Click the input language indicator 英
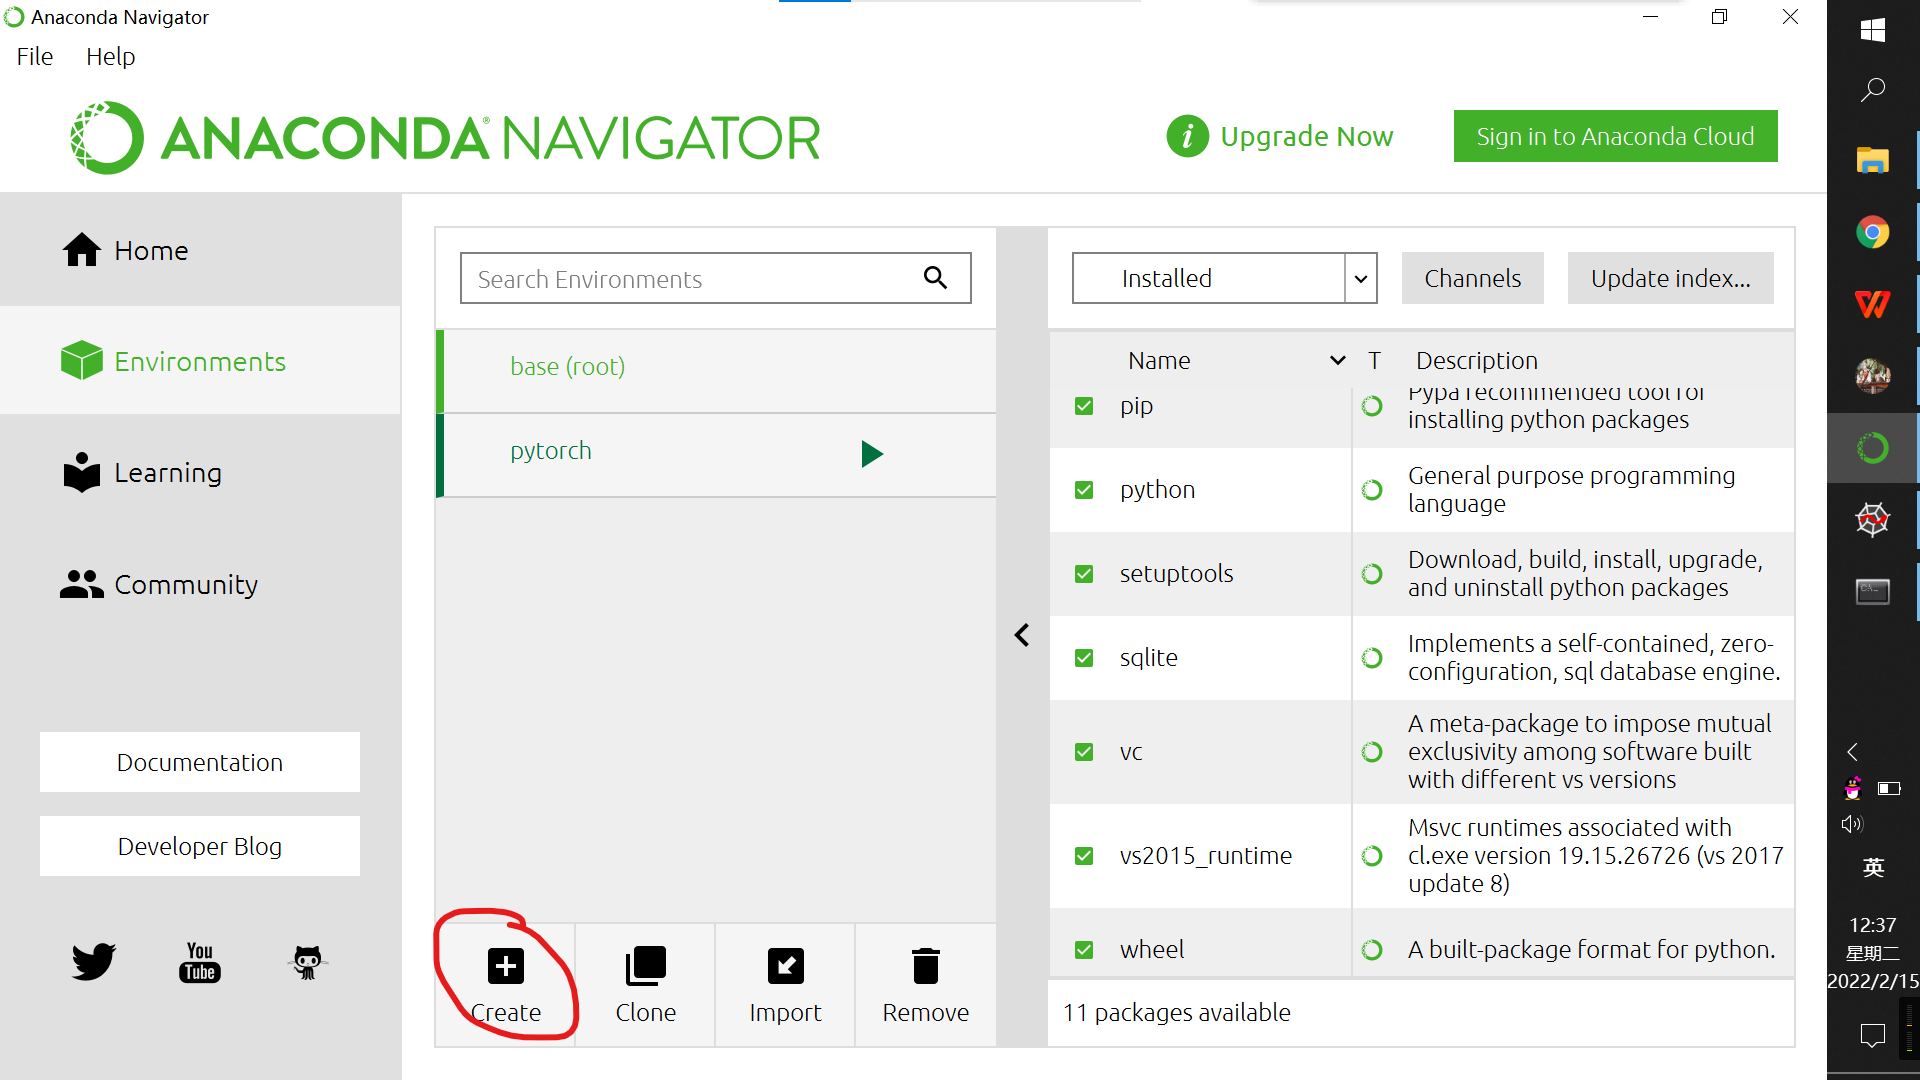The image size is (1920, 1080). coord(1873,868)
